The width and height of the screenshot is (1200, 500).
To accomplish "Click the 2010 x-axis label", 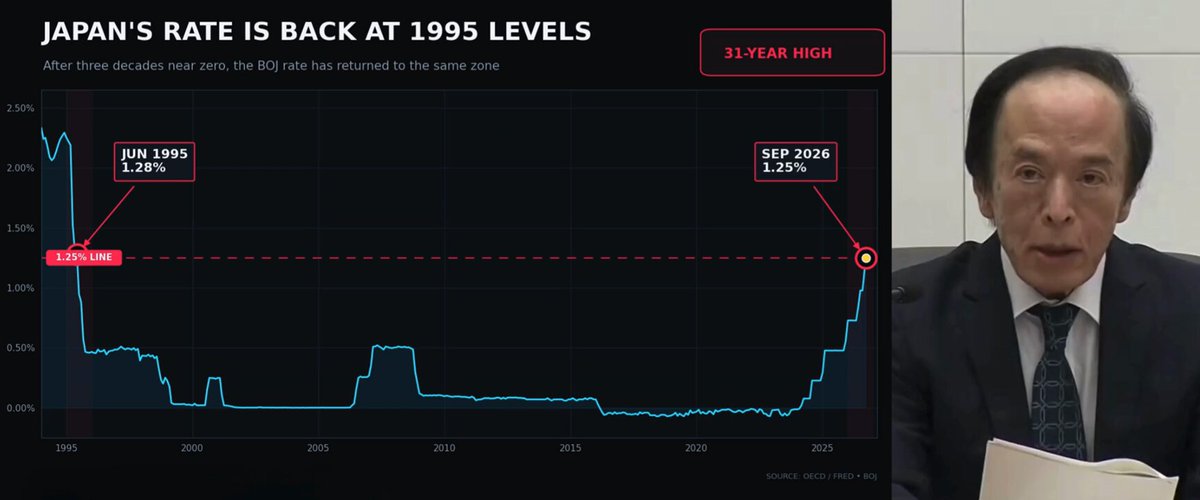I will point(445,447).
